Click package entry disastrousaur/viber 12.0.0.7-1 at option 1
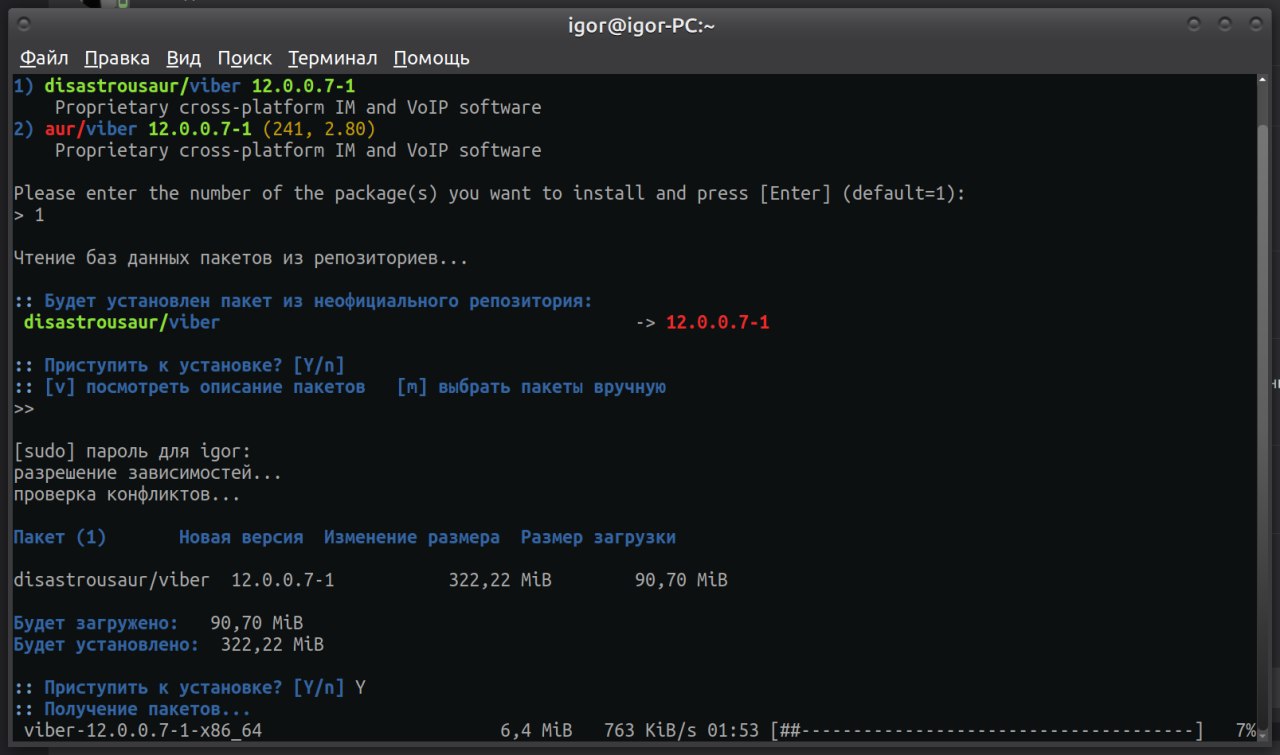The image size is (1280, 755). point(184,86)
